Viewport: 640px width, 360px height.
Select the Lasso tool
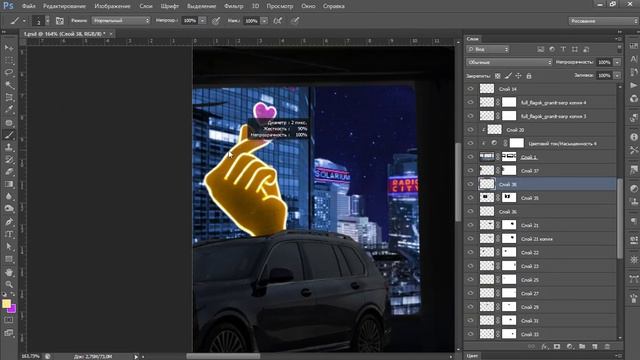tap(9, 73)
